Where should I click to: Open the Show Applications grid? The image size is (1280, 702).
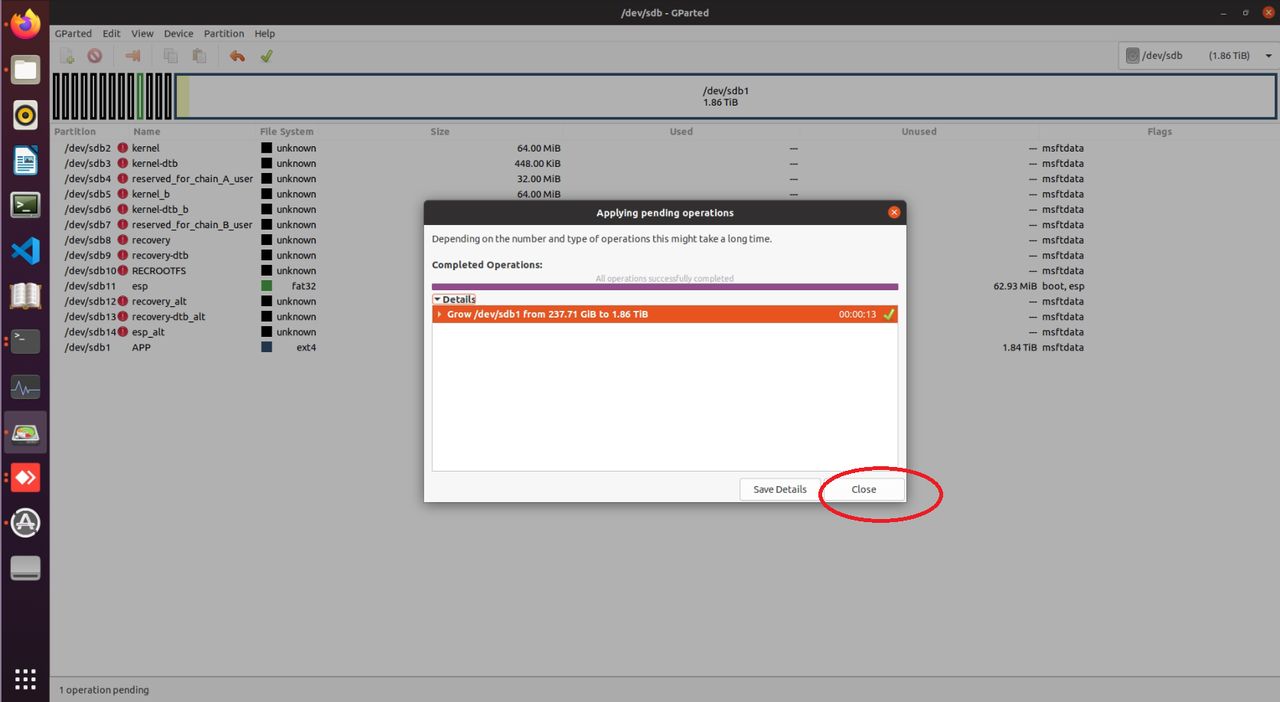point(25,679)
